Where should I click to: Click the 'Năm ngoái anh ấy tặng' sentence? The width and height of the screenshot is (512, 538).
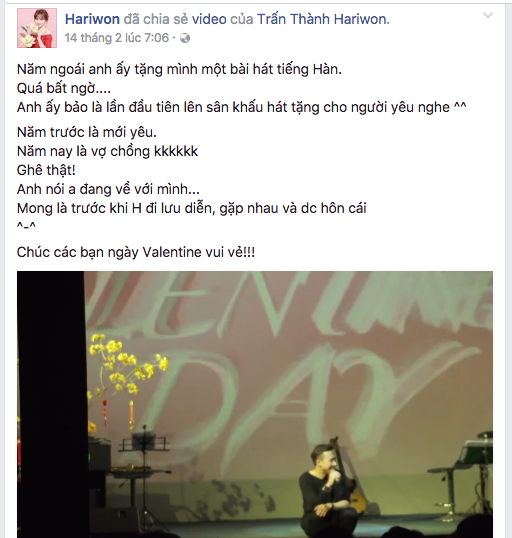point(179,70)
